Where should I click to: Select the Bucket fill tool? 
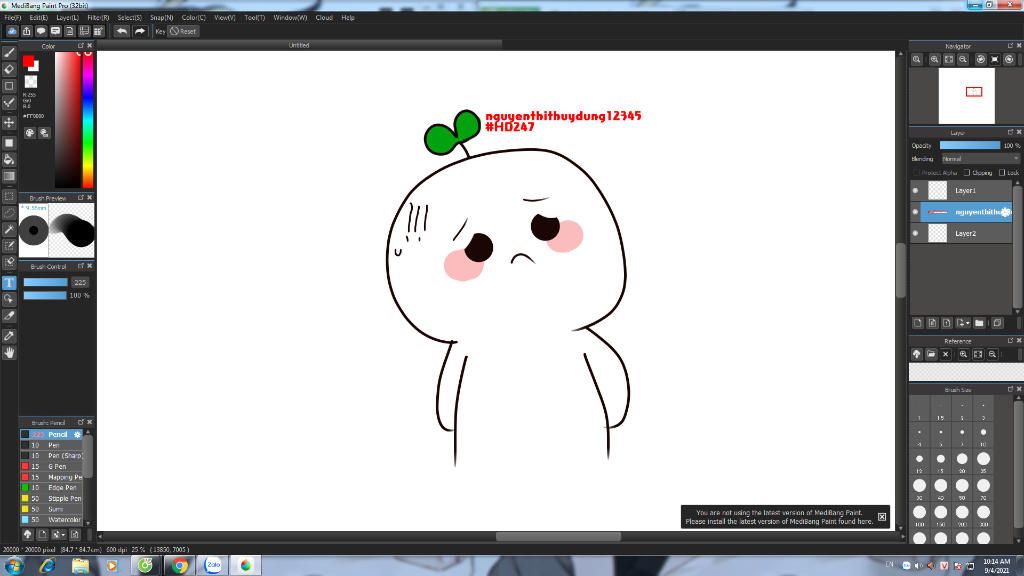(x=9, y=159)
